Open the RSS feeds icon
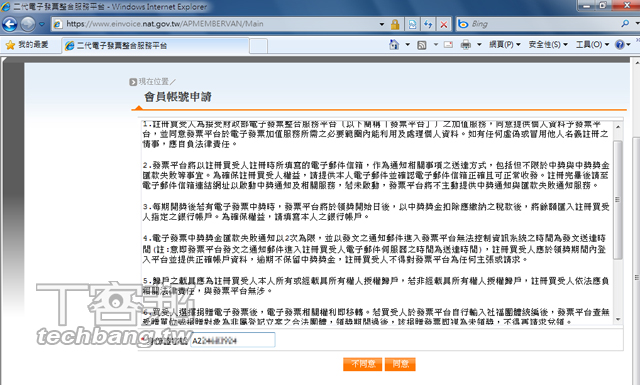 click(422, 45)
